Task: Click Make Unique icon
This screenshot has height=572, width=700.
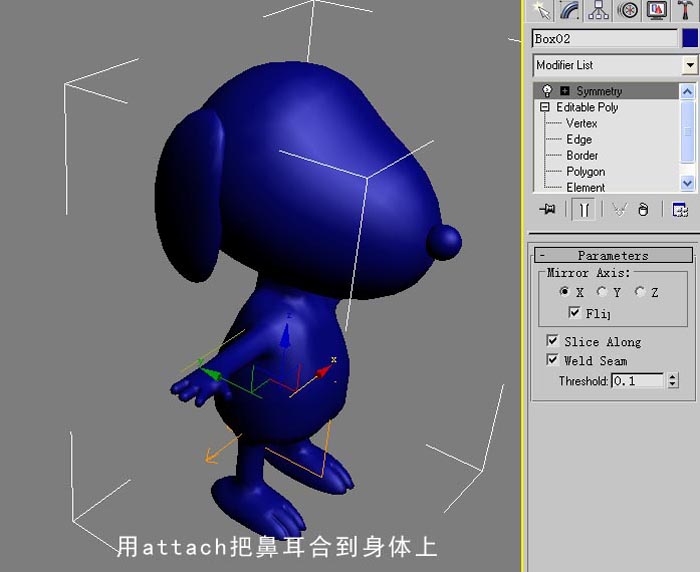Action: pos(619,209)
